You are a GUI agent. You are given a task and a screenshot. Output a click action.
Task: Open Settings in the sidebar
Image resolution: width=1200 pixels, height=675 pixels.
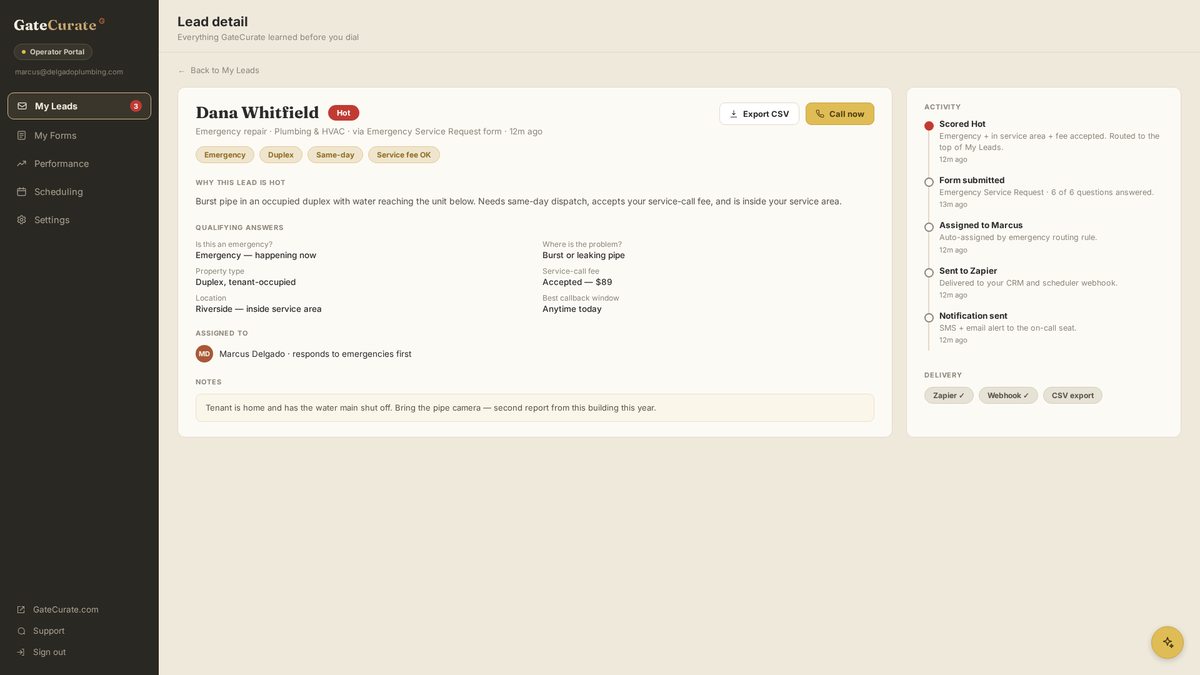click(x=79, y=219)
